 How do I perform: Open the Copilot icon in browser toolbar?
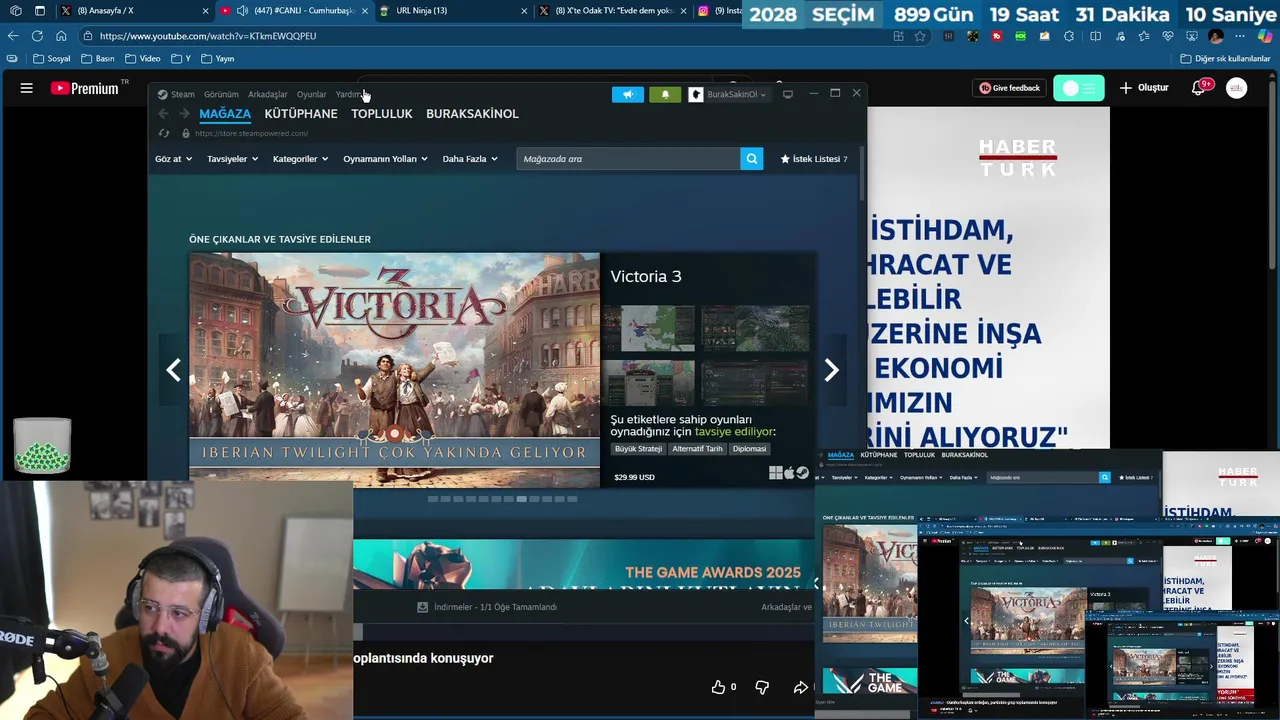coord(1265,36)
